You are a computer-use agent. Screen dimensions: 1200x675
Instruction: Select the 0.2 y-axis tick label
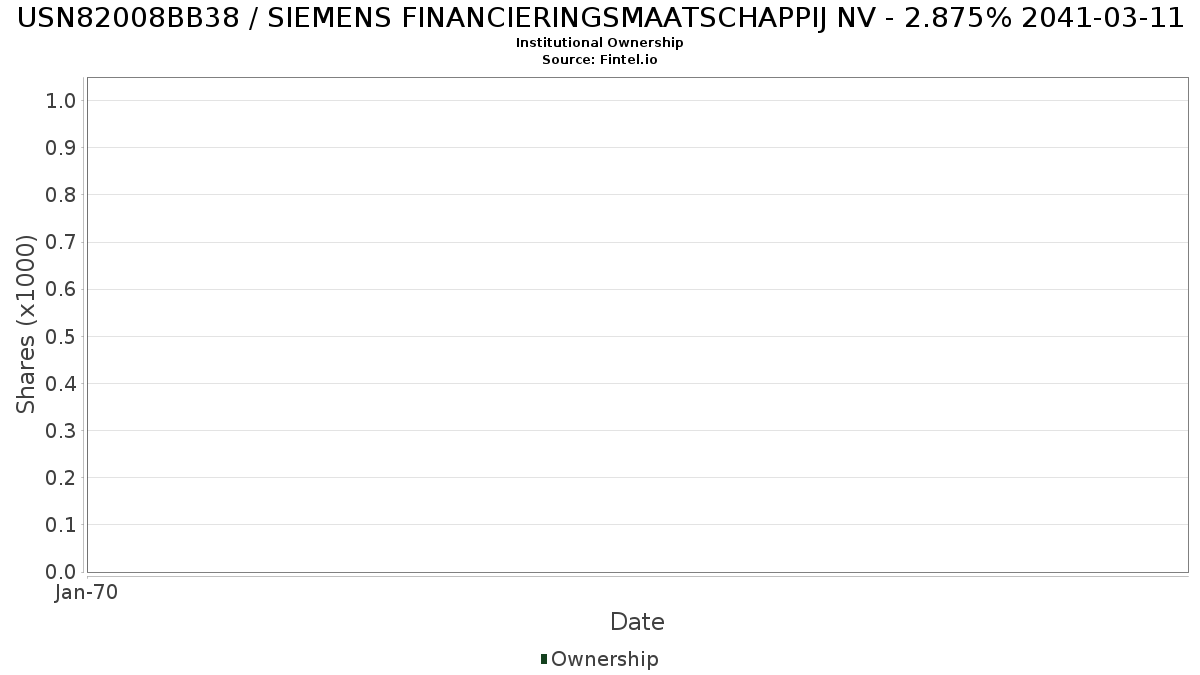click(61, 477)
